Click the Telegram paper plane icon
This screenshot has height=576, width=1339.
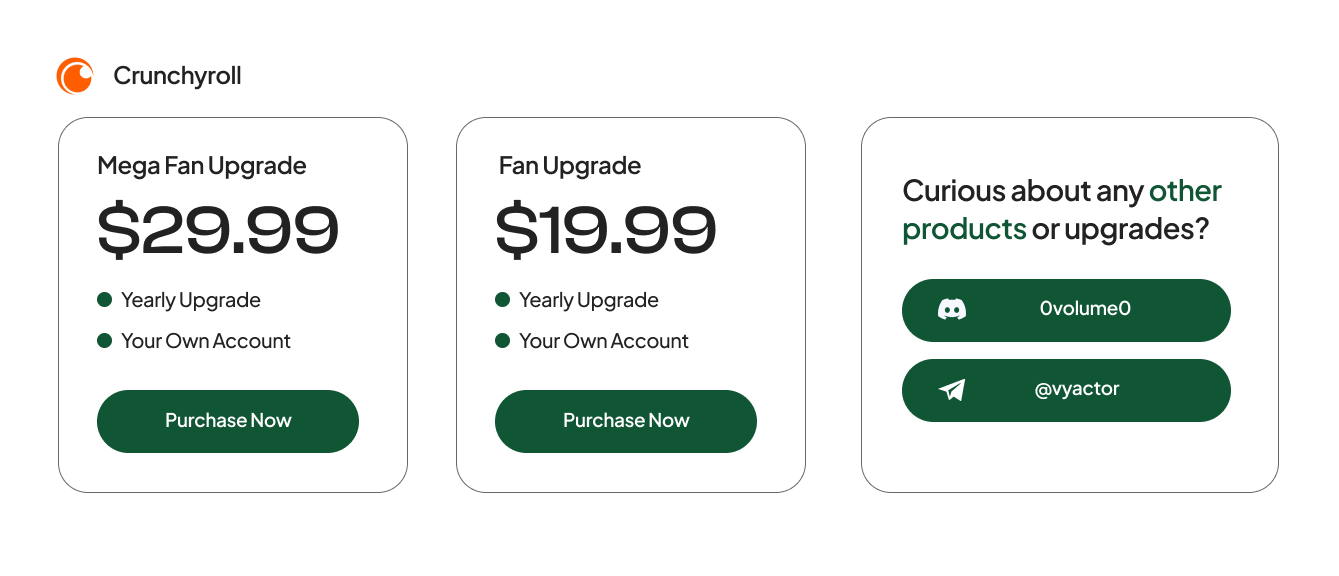(952, 390)
